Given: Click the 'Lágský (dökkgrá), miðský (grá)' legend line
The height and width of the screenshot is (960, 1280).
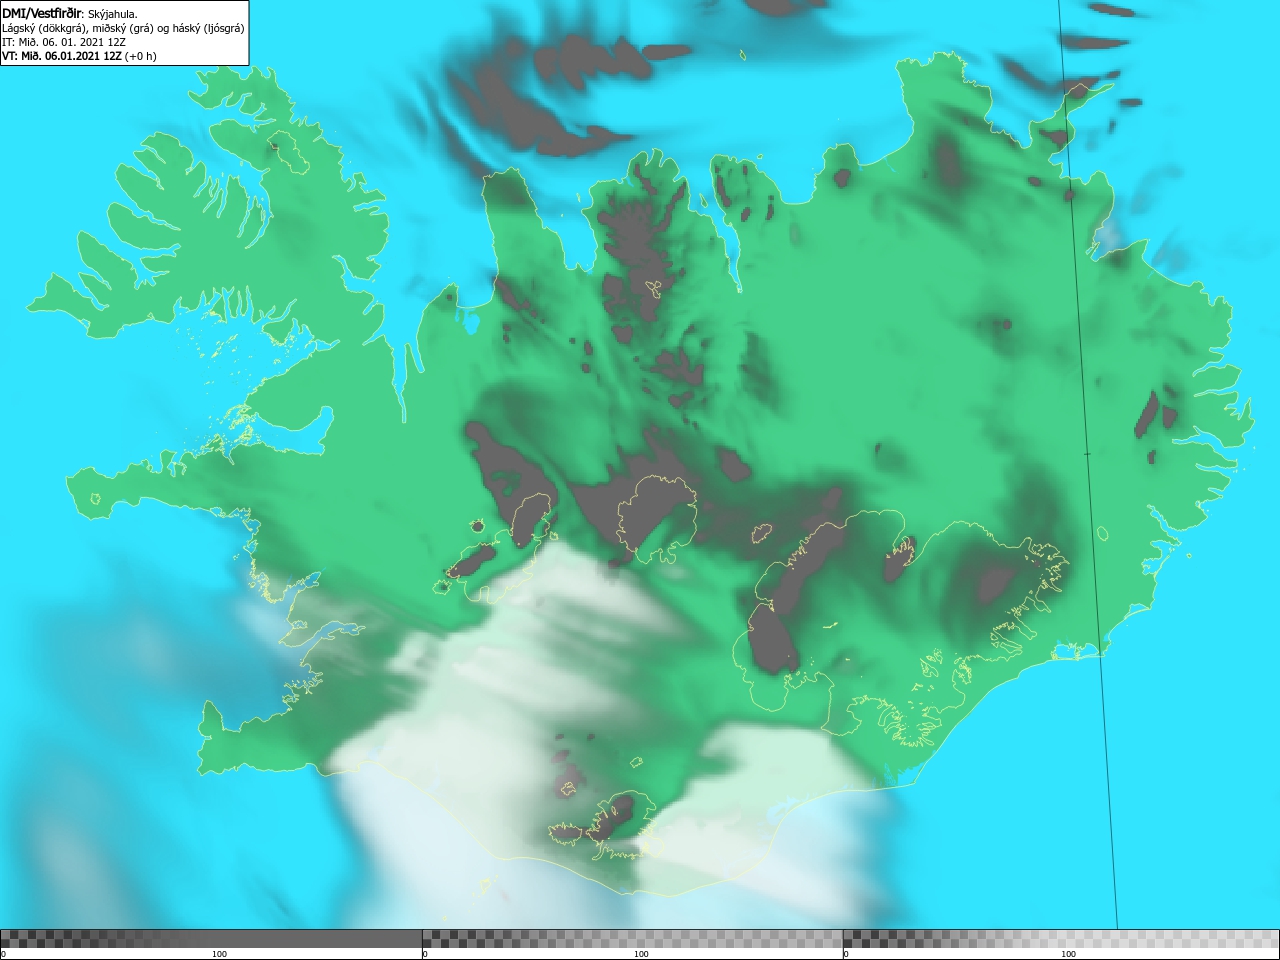Looking at the screenshot, I should pyautogui.click(x=123, y=28).
